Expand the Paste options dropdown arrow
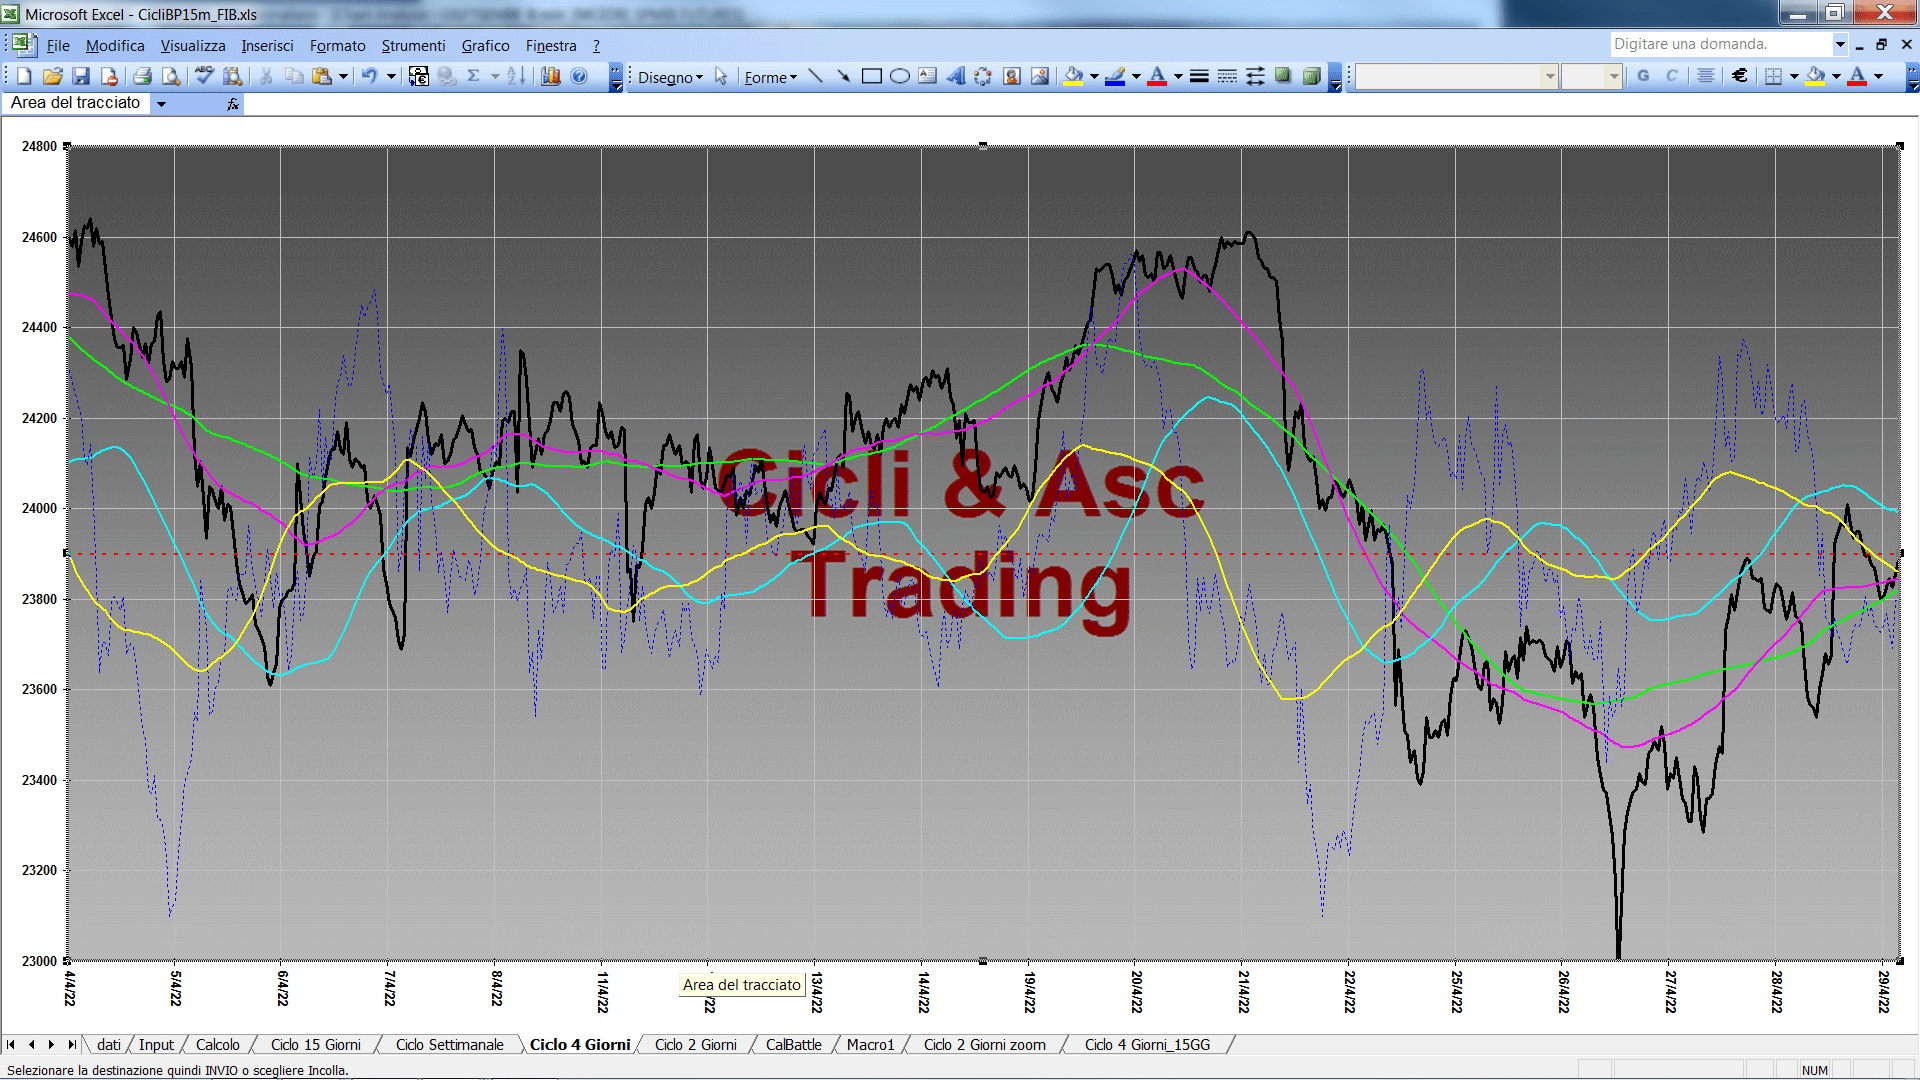1920x1080 pixels. (x=343, y=76)
